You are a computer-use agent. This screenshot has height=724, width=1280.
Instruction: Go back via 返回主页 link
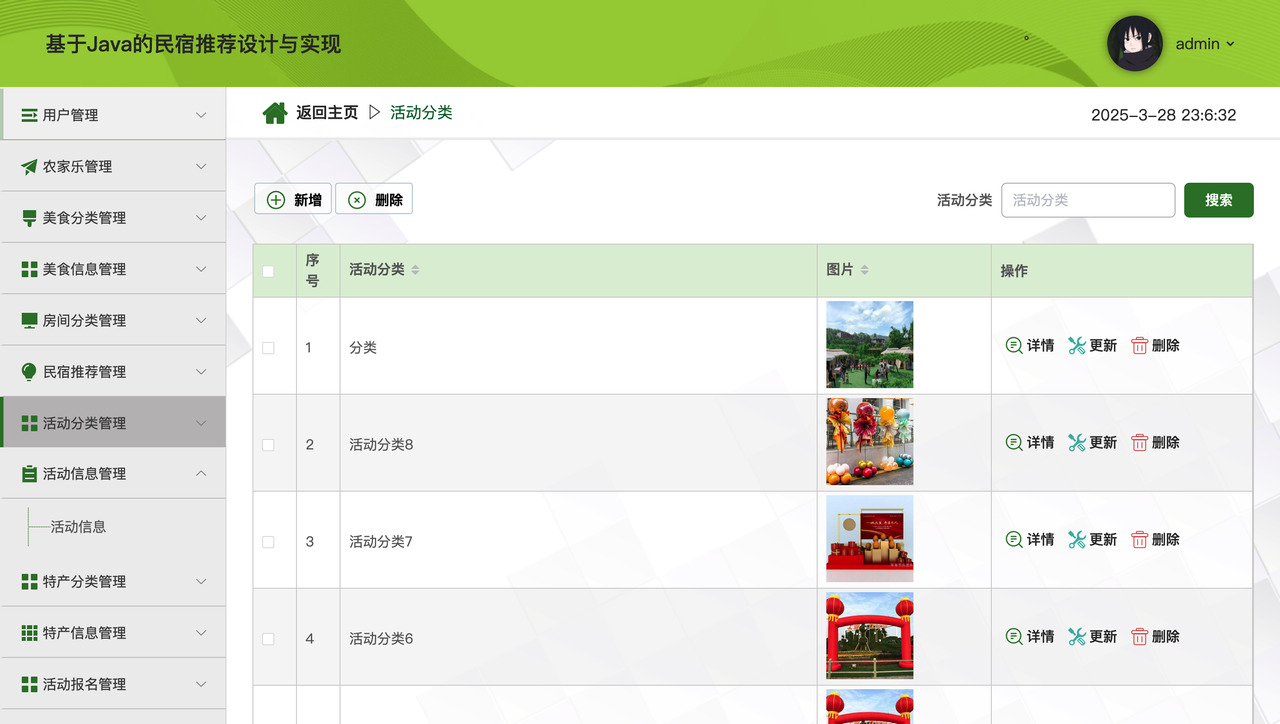tap(327, 113)
